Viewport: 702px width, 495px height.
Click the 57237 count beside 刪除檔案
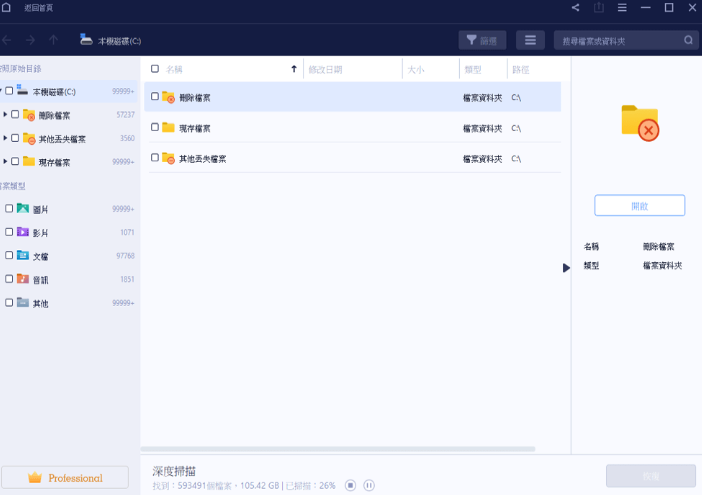125,115
